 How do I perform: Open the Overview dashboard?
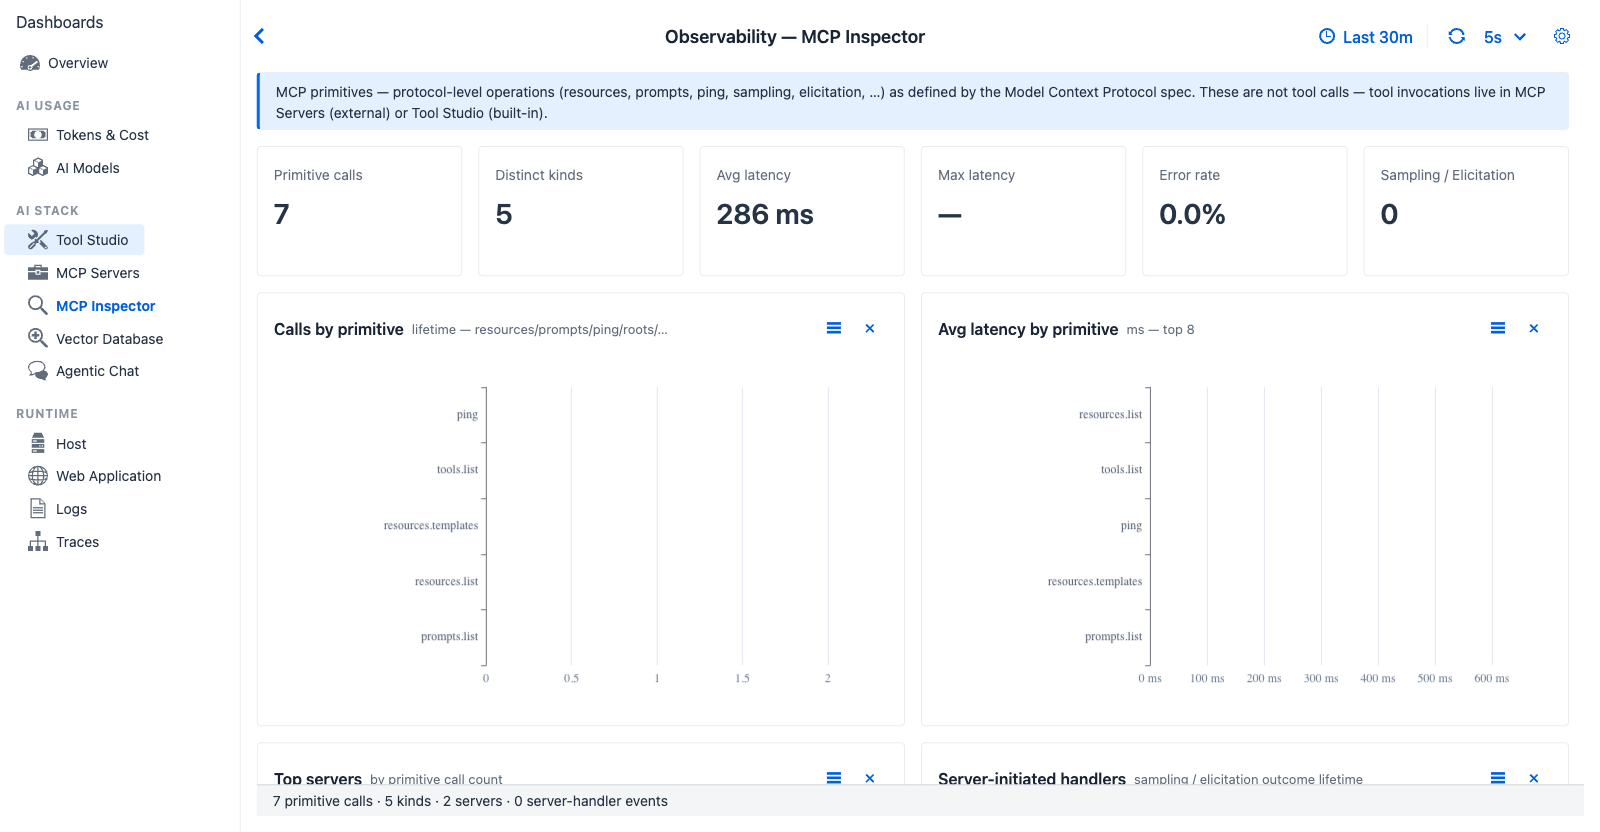[78, 63]
